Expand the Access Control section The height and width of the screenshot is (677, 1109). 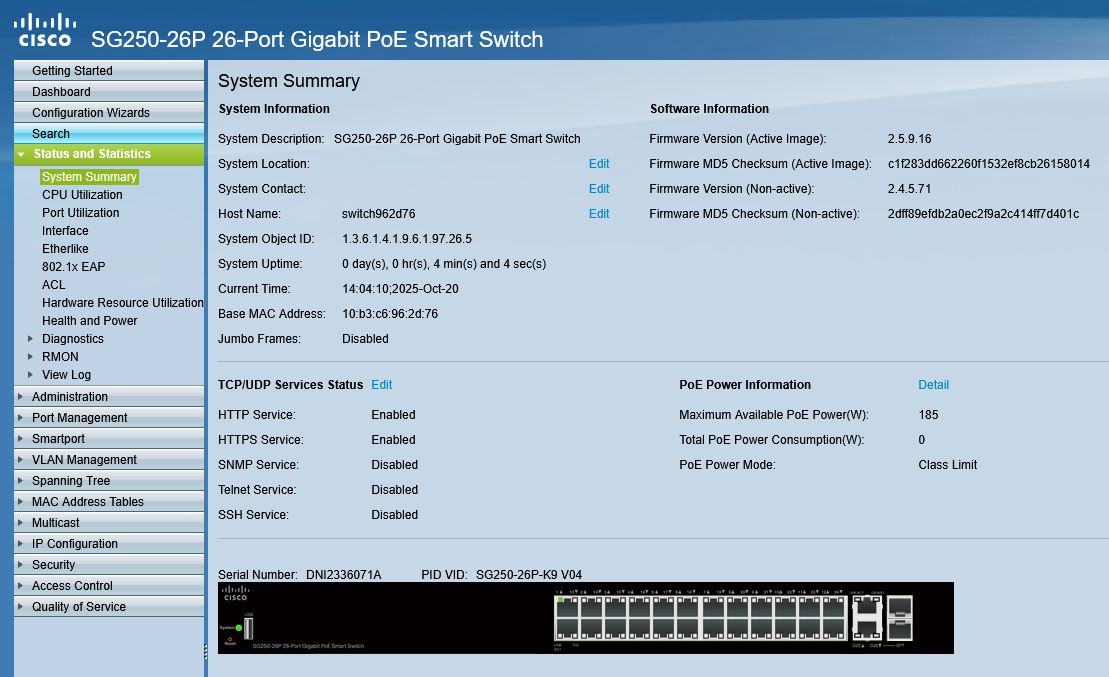coord(109,586)
